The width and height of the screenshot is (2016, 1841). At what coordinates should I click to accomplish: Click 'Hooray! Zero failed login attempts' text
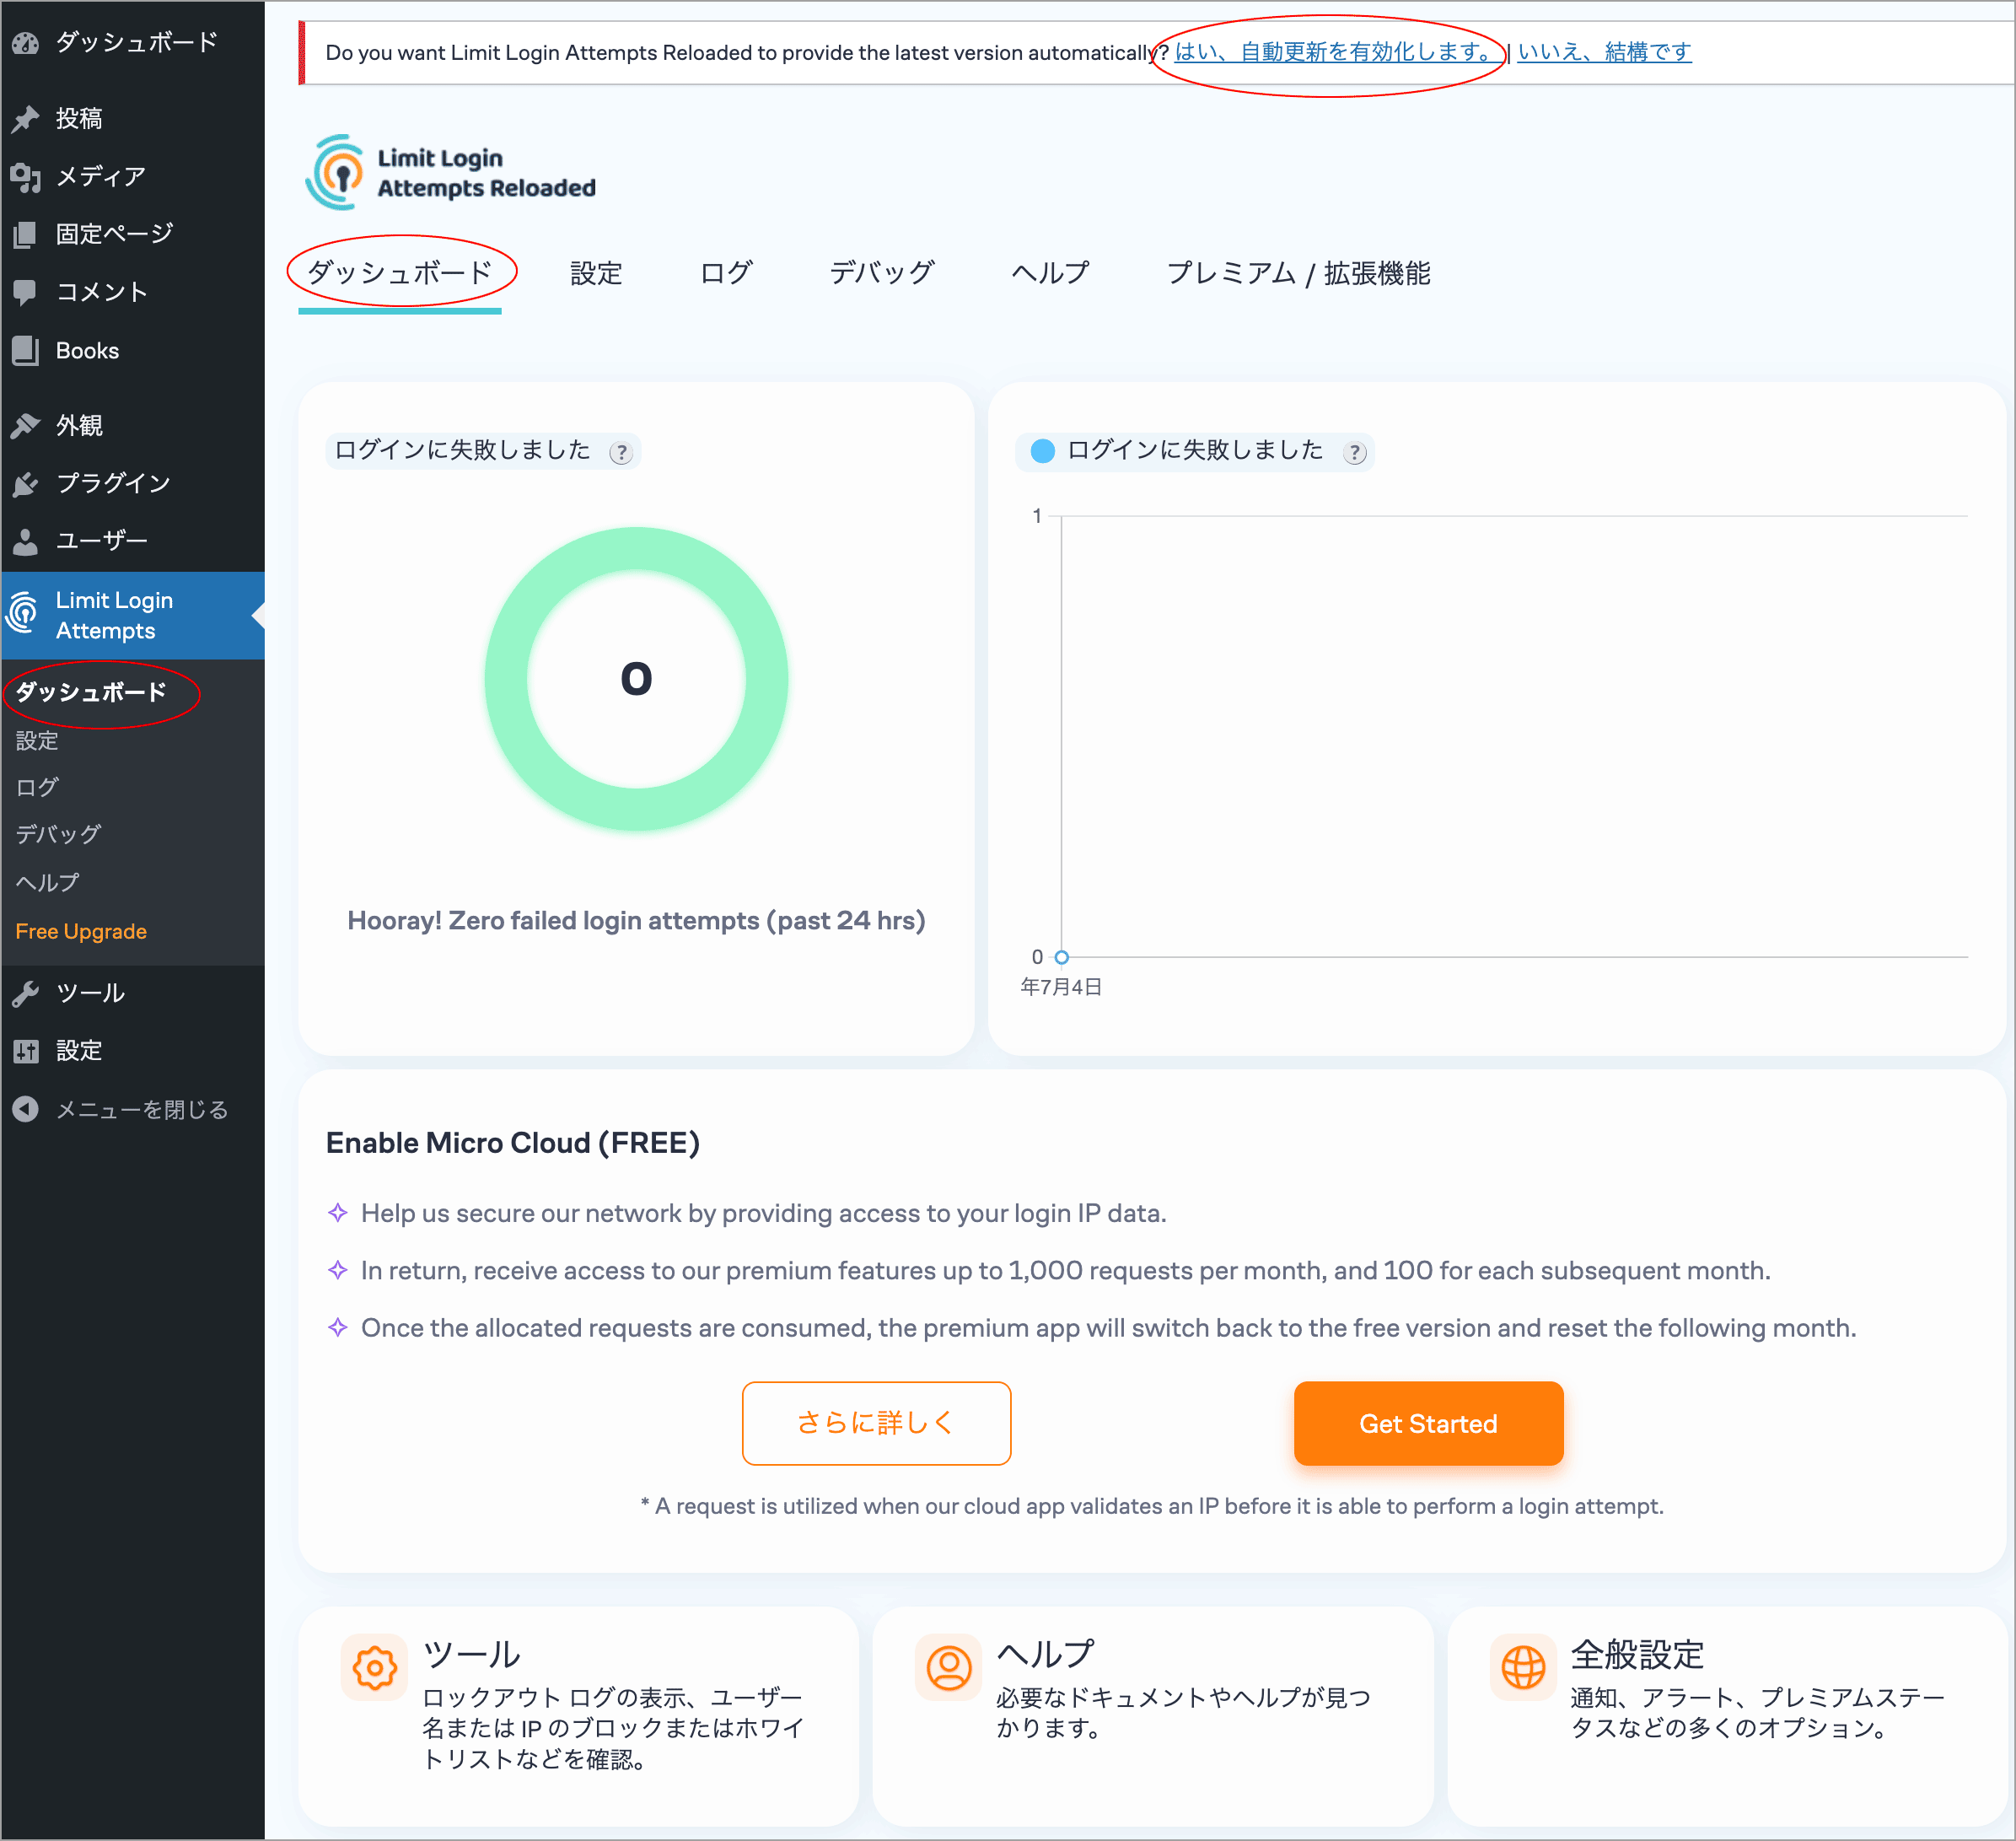point(636,920)
